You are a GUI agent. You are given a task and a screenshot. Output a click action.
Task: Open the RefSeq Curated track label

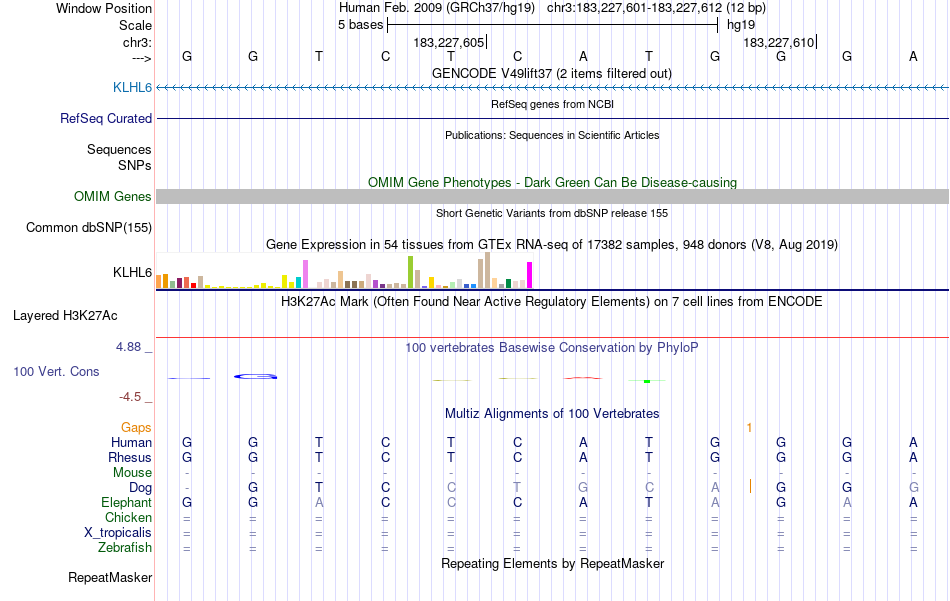[106, 118]
